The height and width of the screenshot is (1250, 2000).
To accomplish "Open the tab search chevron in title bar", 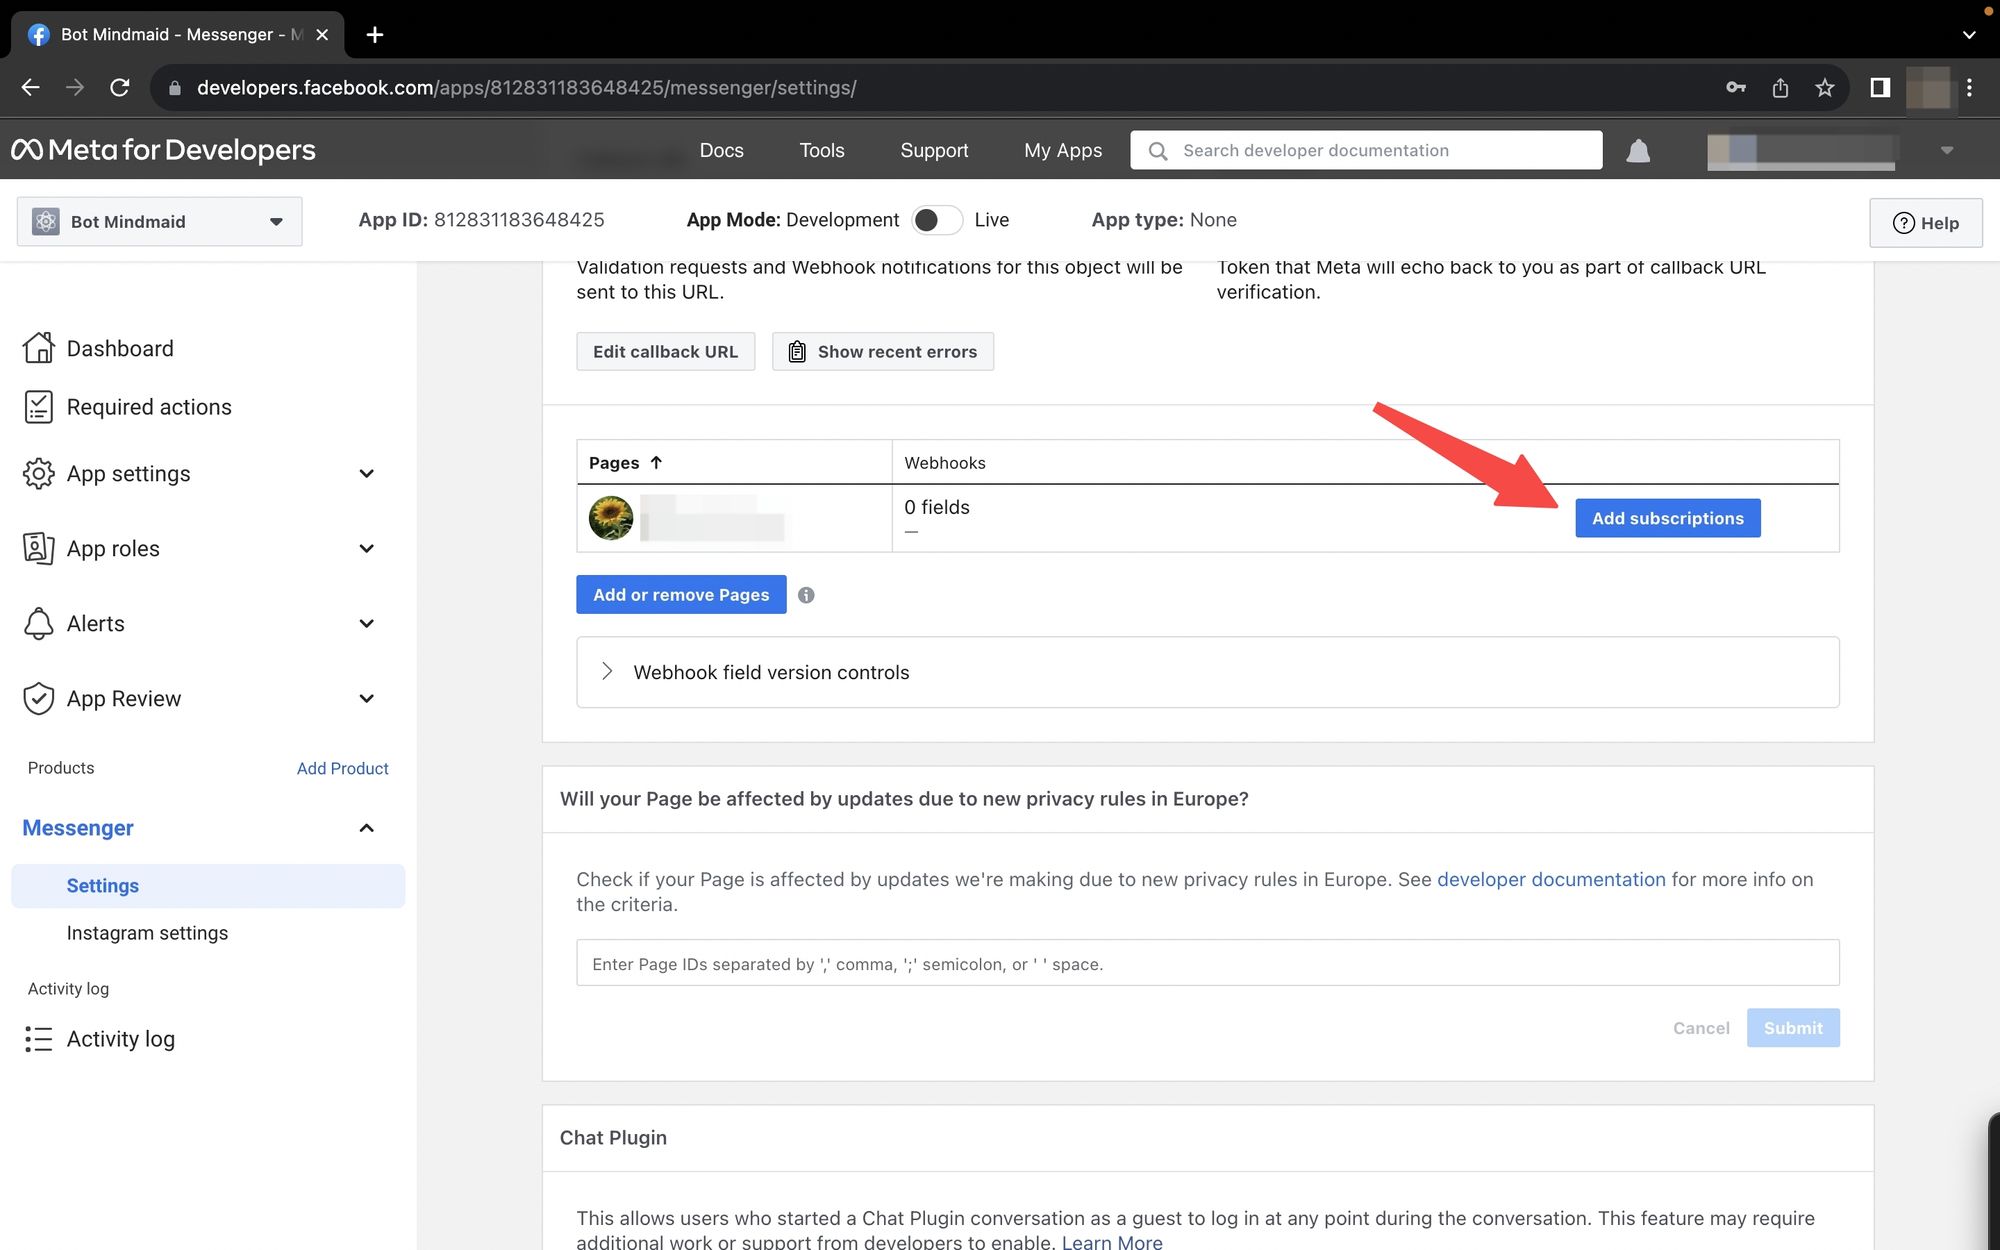I will tap(1969, 35).
